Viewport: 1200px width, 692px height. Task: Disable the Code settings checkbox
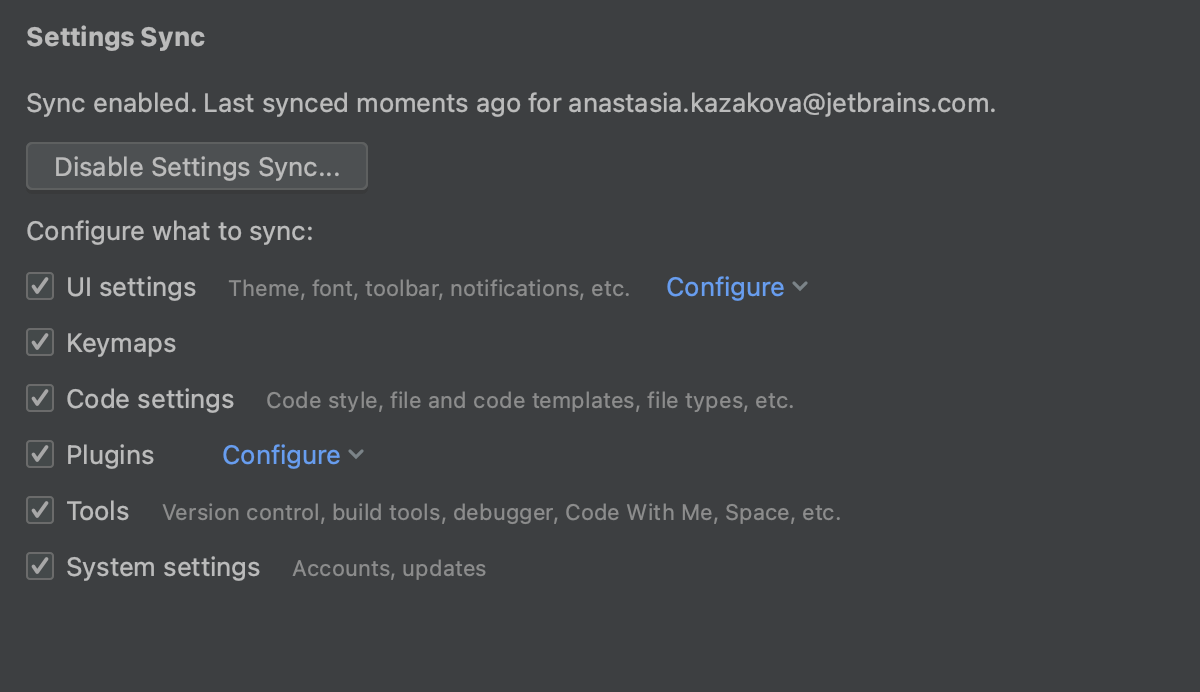(x=40, y=399)
